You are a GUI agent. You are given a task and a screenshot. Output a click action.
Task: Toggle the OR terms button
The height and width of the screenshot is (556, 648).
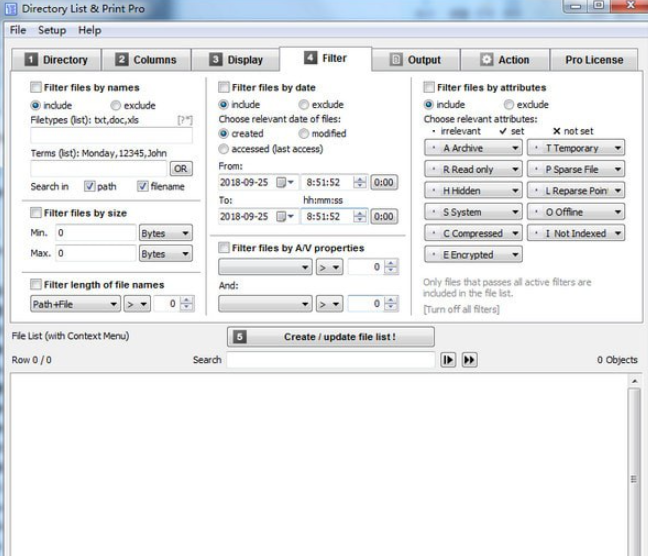pos(181,169)
